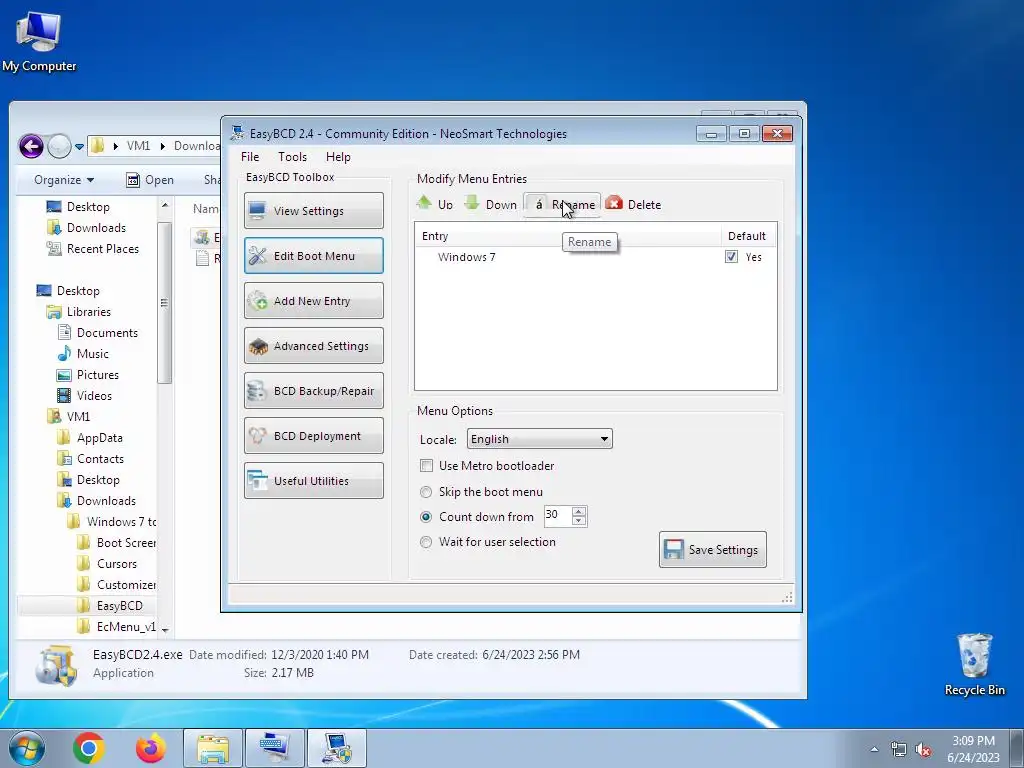Launch Firefox from taskbar
The height and width of the screenshot is (768, 1024).
(x=151, y=748)
